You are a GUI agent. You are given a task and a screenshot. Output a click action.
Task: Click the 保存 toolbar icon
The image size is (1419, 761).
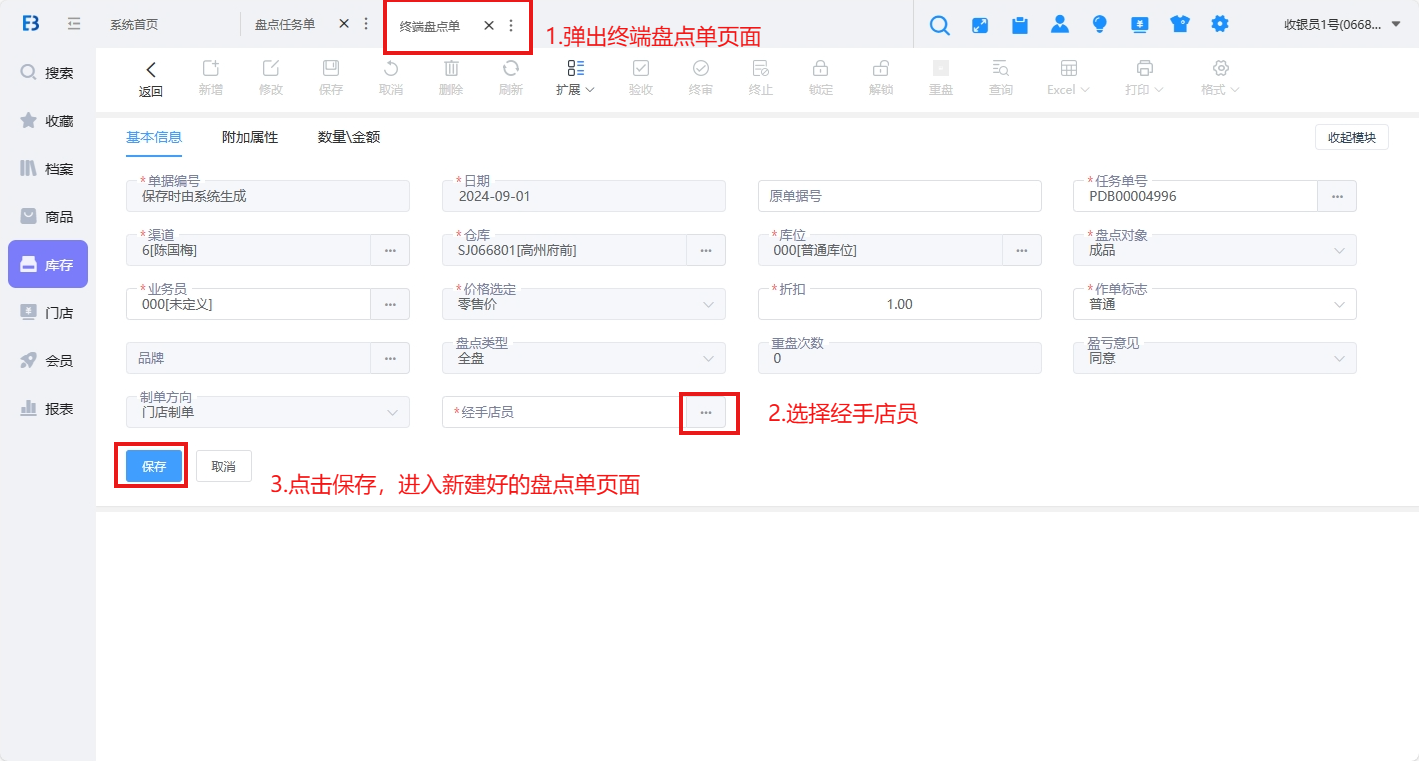331,68
